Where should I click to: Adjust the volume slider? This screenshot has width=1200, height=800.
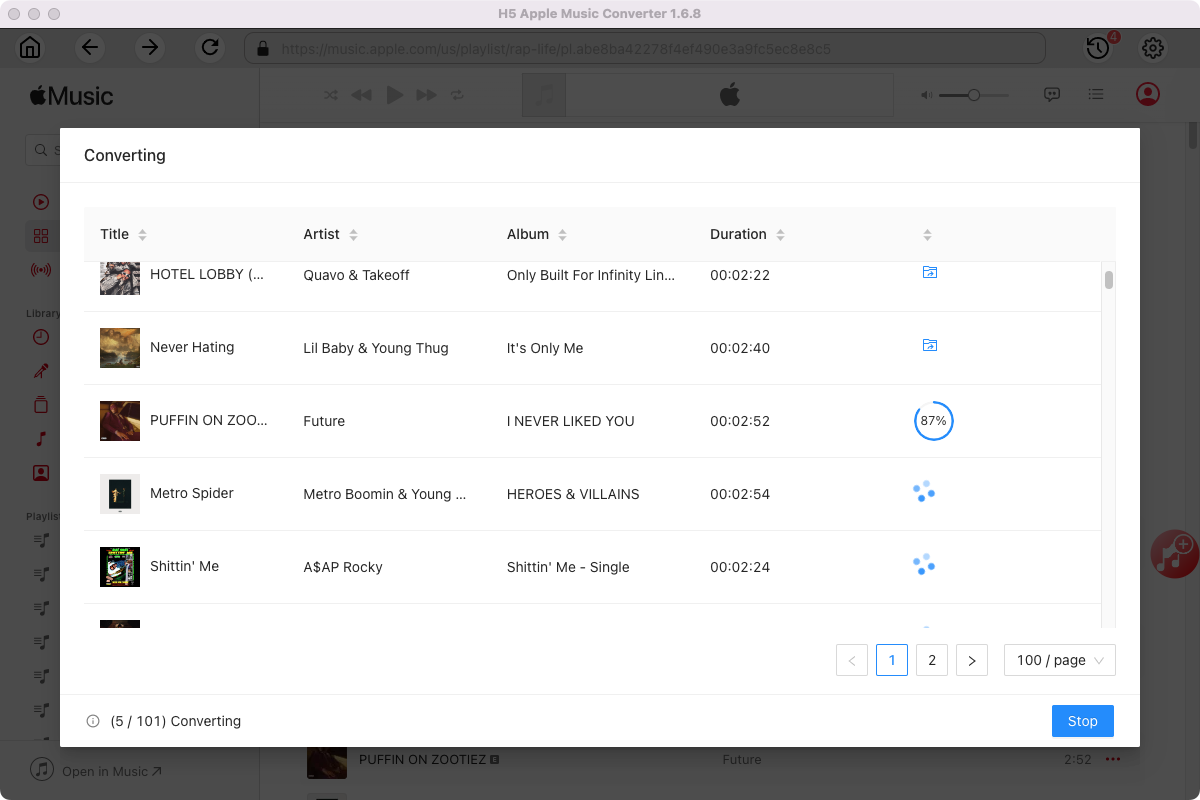click(x=974, y=95)
